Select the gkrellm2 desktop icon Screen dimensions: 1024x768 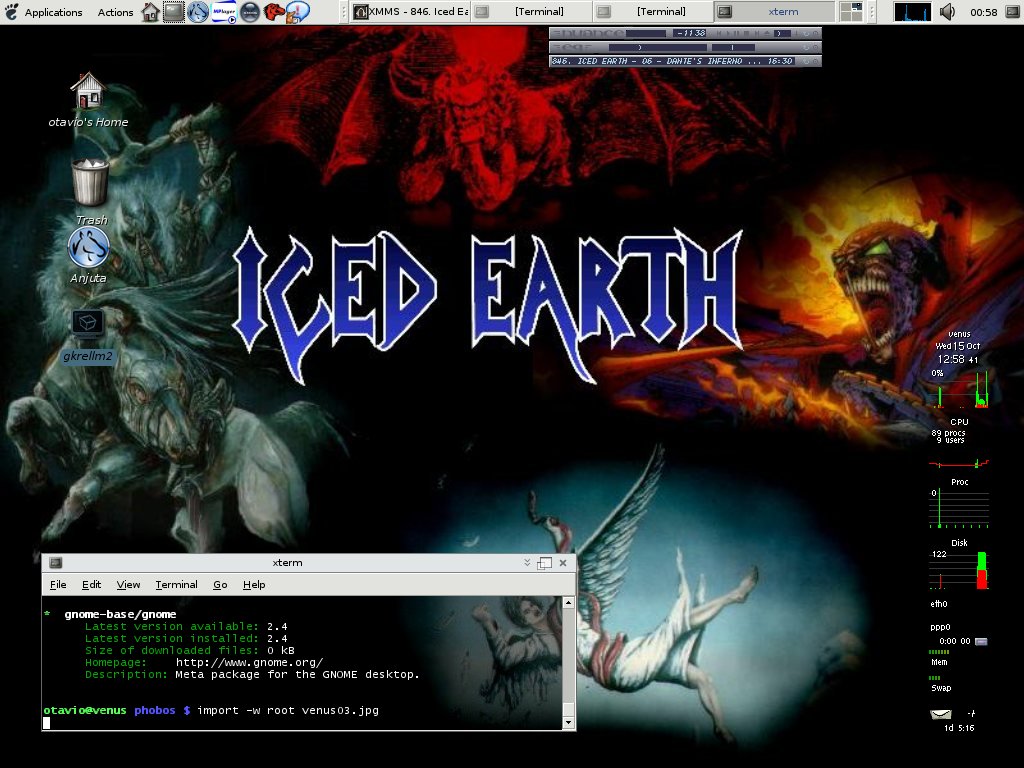coord(88,337)
